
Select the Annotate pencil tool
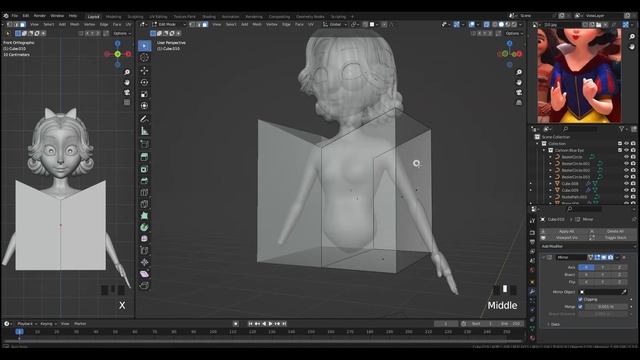144,119
